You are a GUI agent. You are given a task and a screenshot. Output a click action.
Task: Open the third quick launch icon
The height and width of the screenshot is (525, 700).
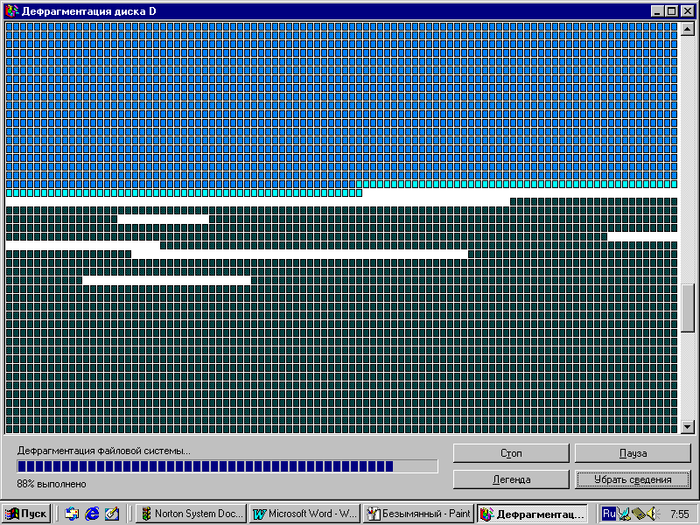tap(112, 513)
